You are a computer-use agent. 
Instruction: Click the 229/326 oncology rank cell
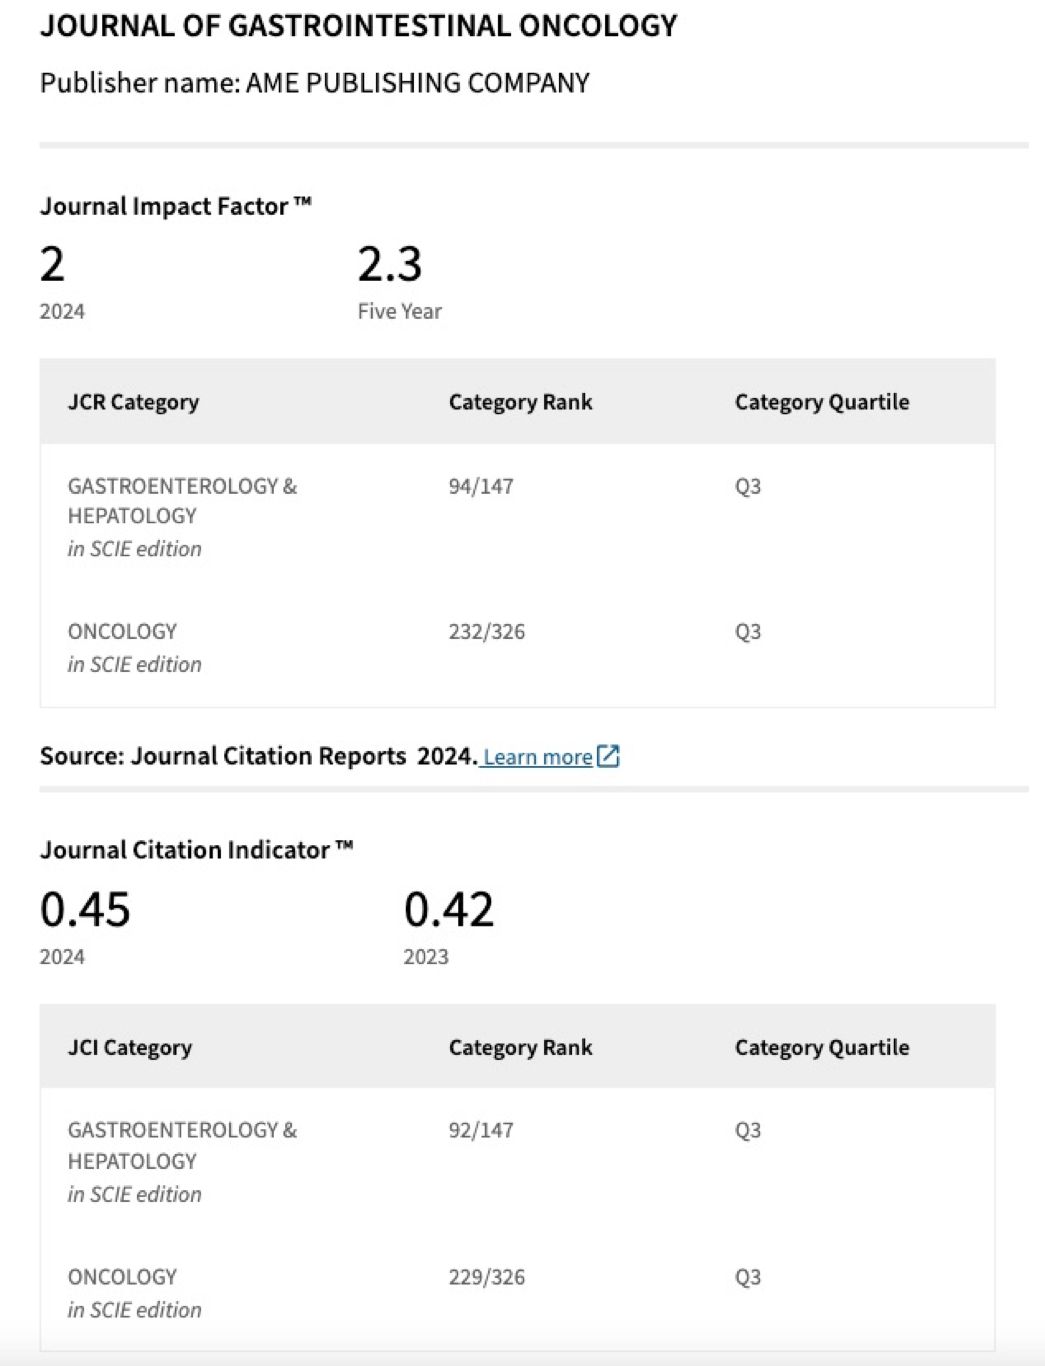click(486, 1277)
